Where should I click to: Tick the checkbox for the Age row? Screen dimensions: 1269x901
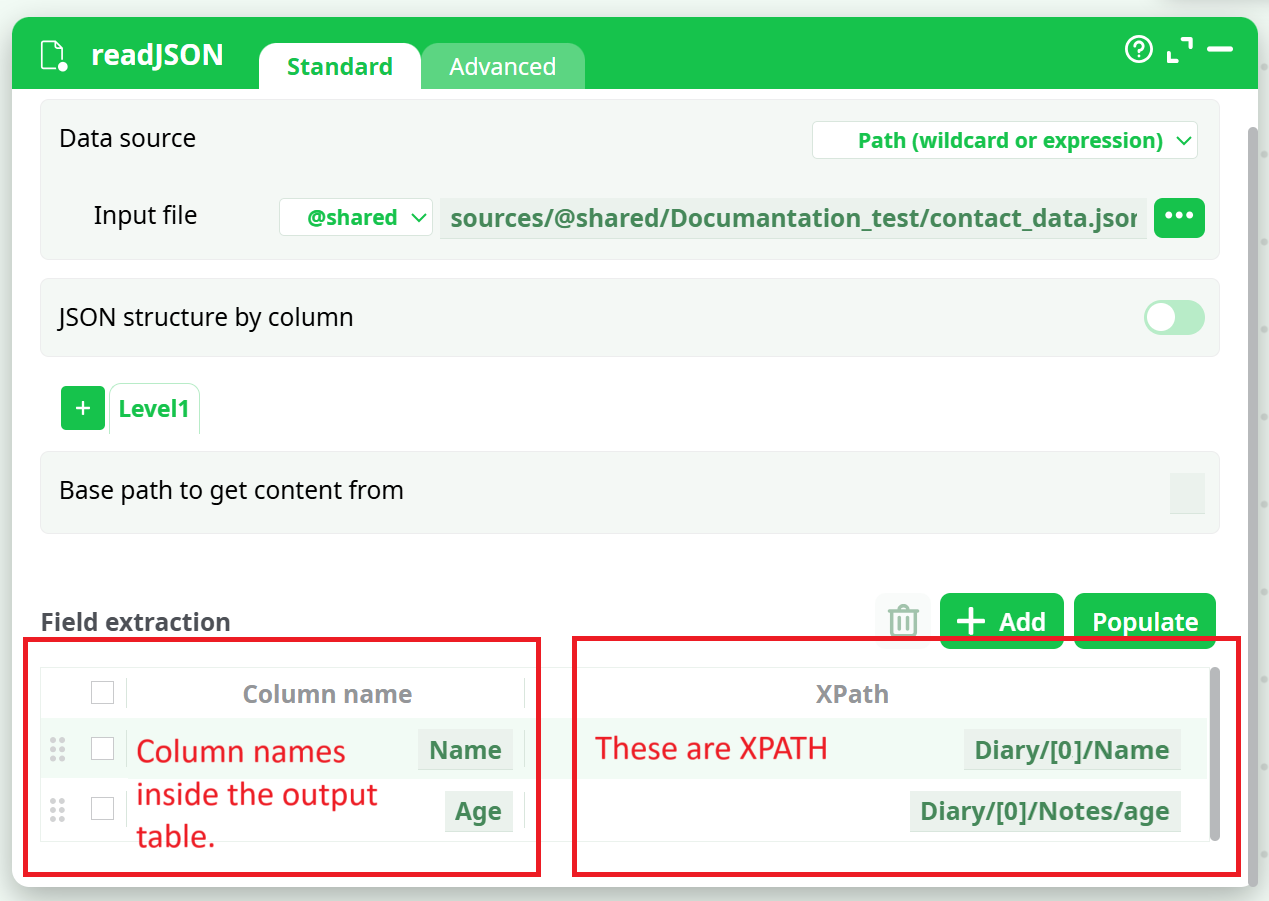[x=102, y=809]
